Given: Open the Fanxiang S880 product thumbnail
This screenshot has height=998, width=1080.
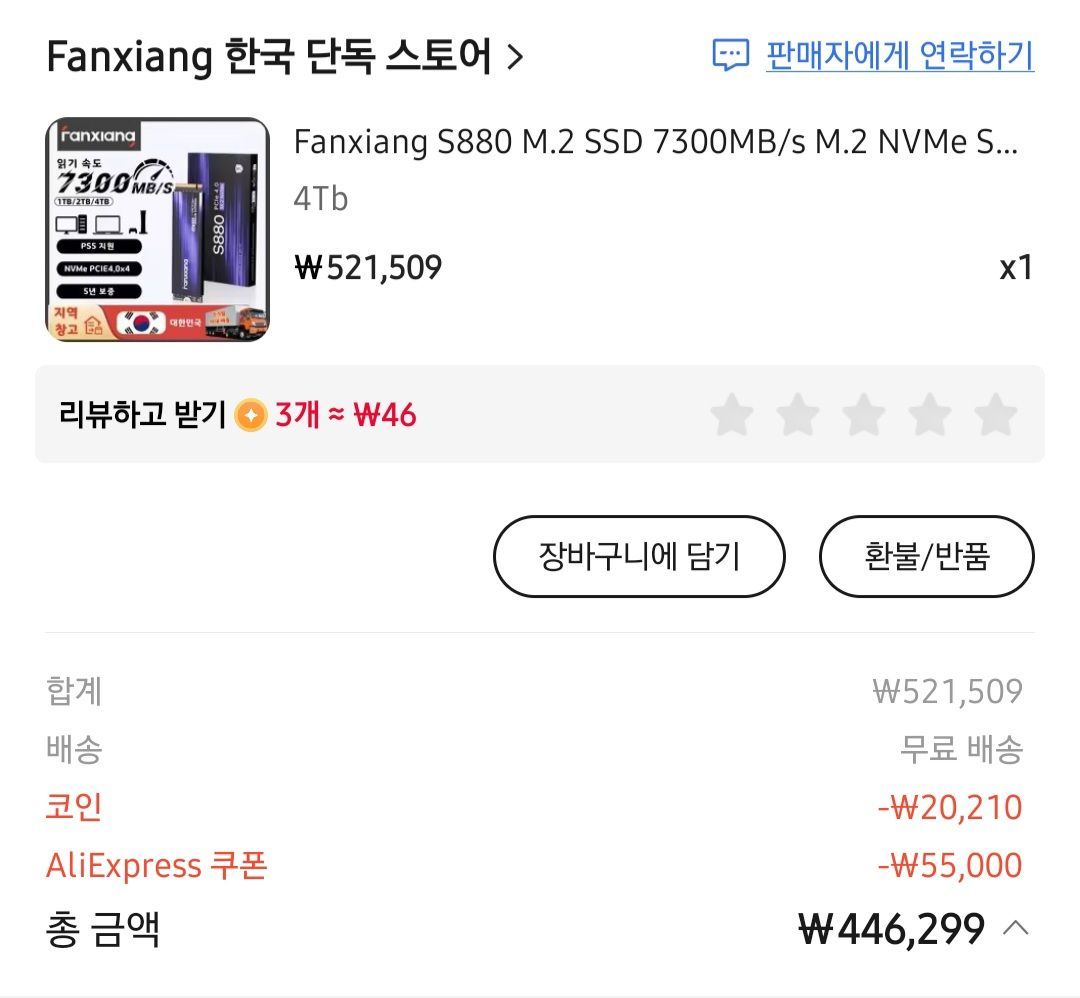Looking at the screenshot, I should [x=158, y=230].
